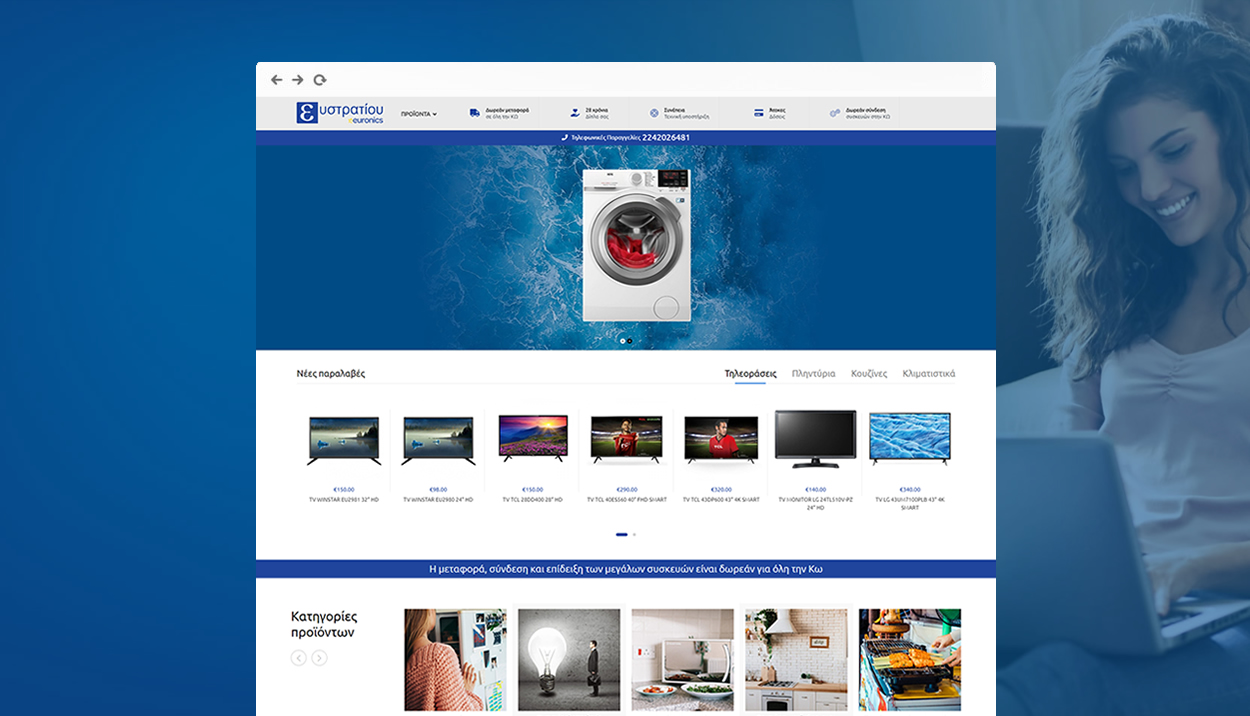1250x716 pixels.
Task: Click the Ευστρατίου euronics logo
Action: (340, 113)
